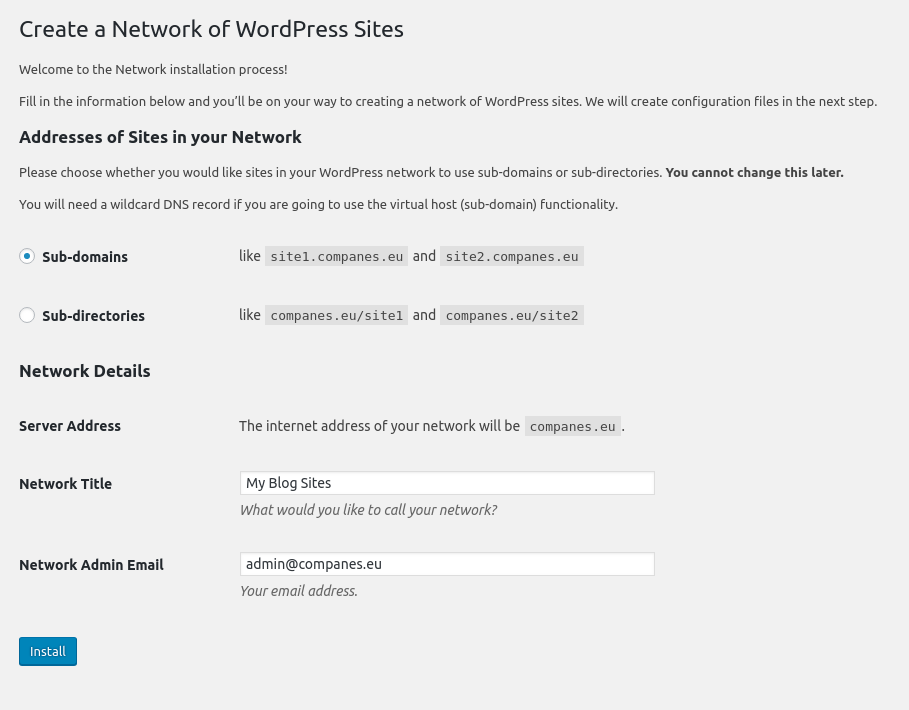Select the Sub-directories radio button

(x=27, y=315)
